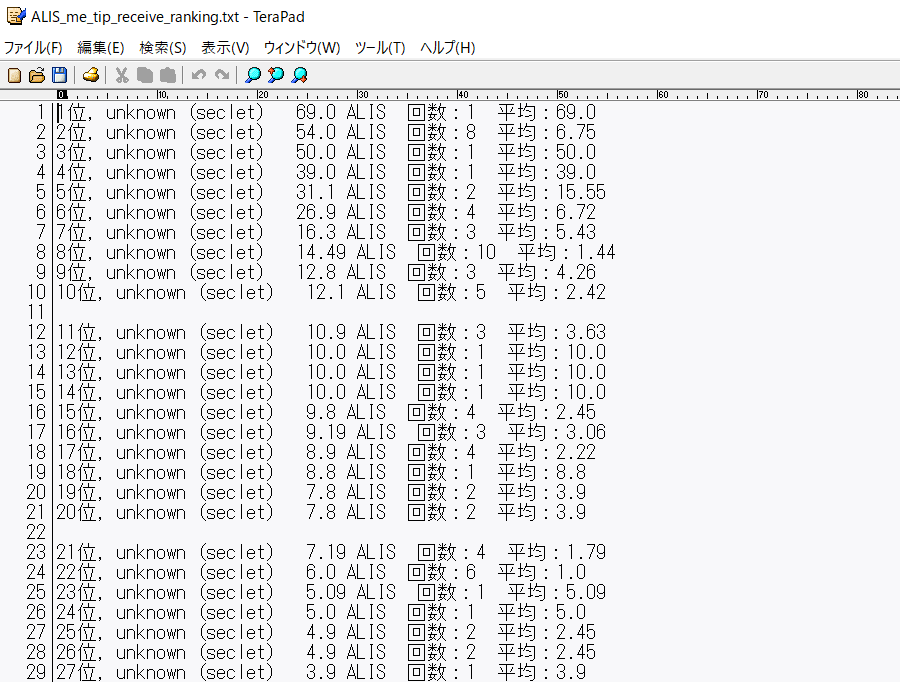Open the Find magnifier icon

[x=253, y=75]
